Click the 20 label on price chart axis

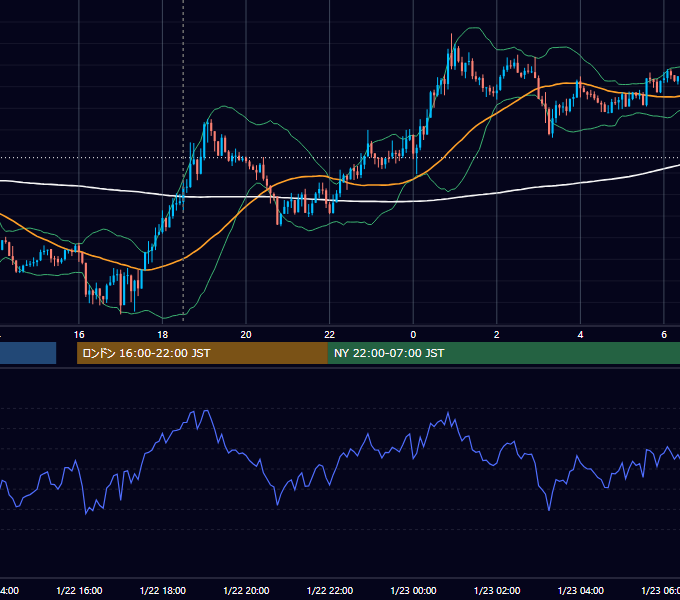coord(246,335)
